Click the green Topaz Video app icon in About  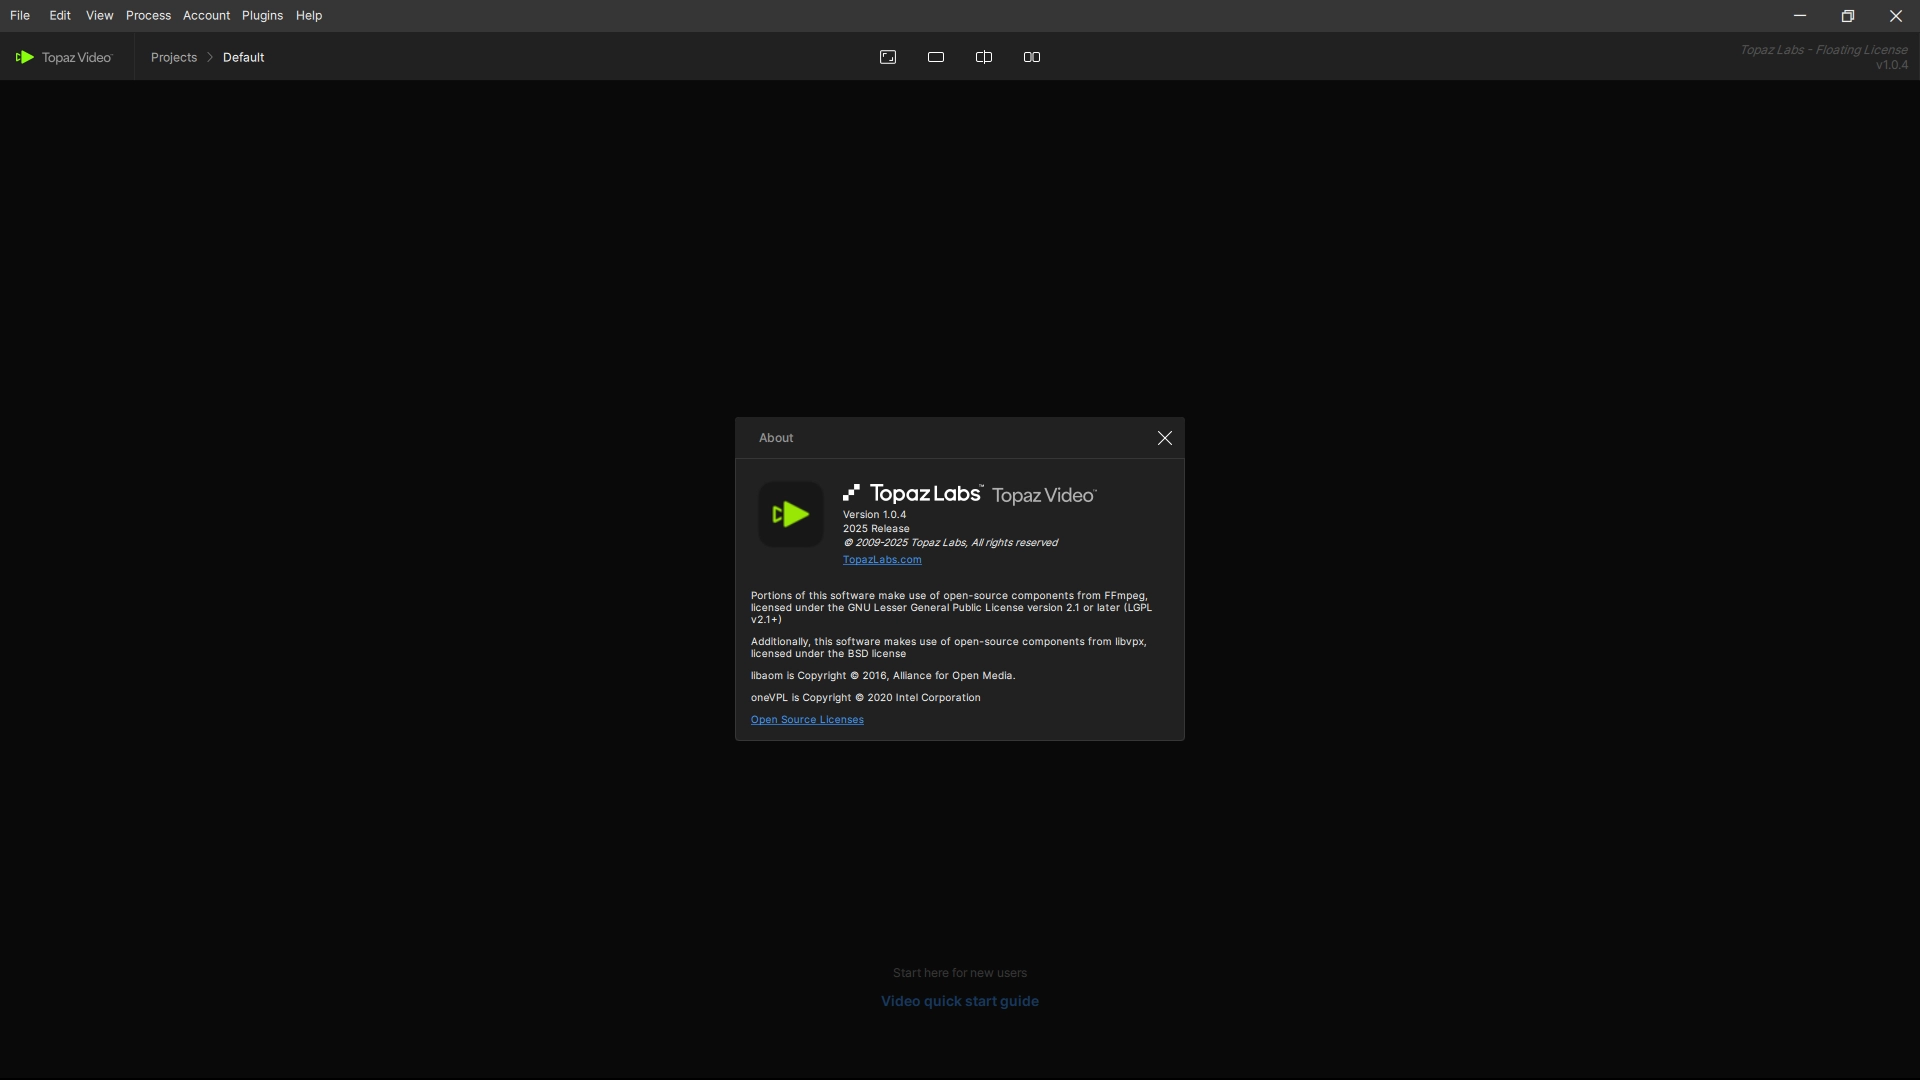coord(790,514)
